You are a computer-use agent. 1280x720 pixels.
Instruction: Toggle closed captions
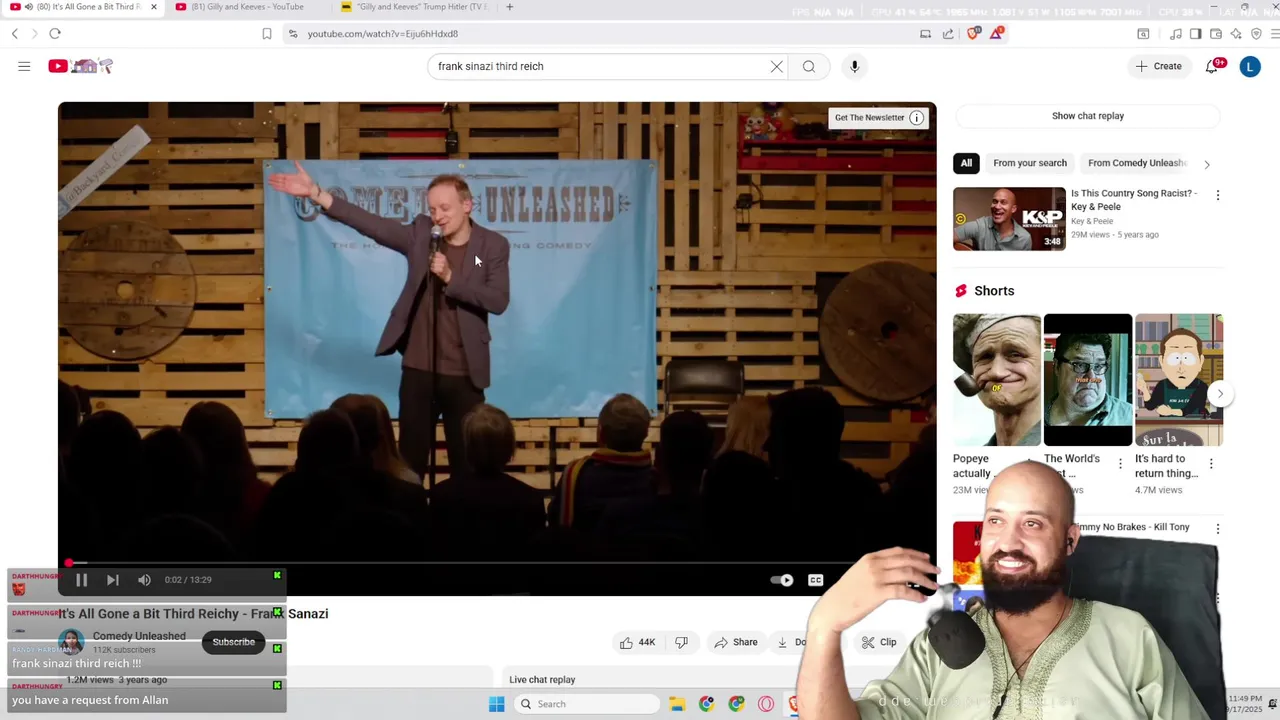[816, 580]
